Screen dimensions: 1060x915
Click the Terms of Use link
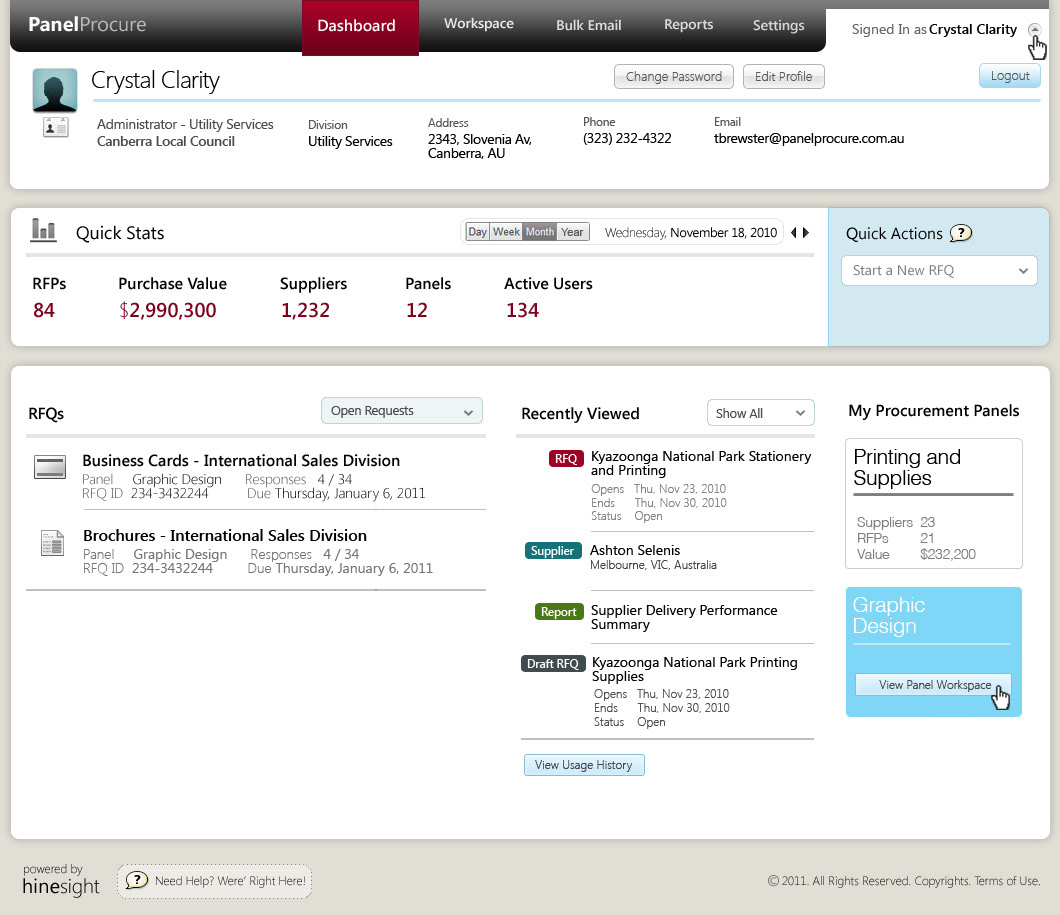coord(1007,881)
